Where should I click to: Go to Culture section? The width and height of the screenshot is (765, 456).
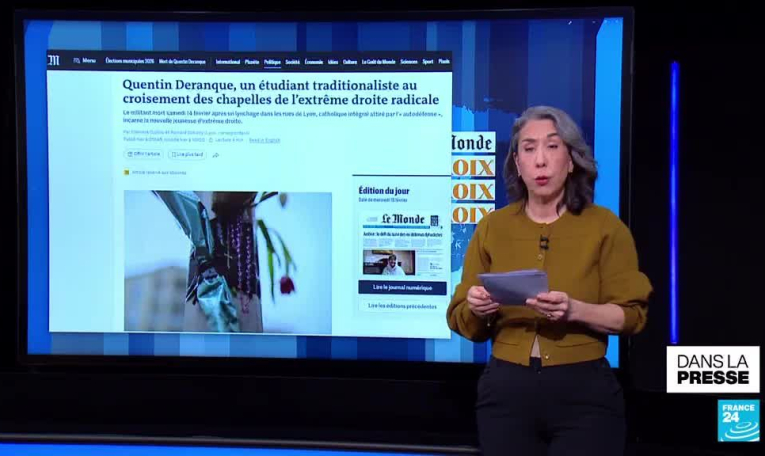pos(350,62)
